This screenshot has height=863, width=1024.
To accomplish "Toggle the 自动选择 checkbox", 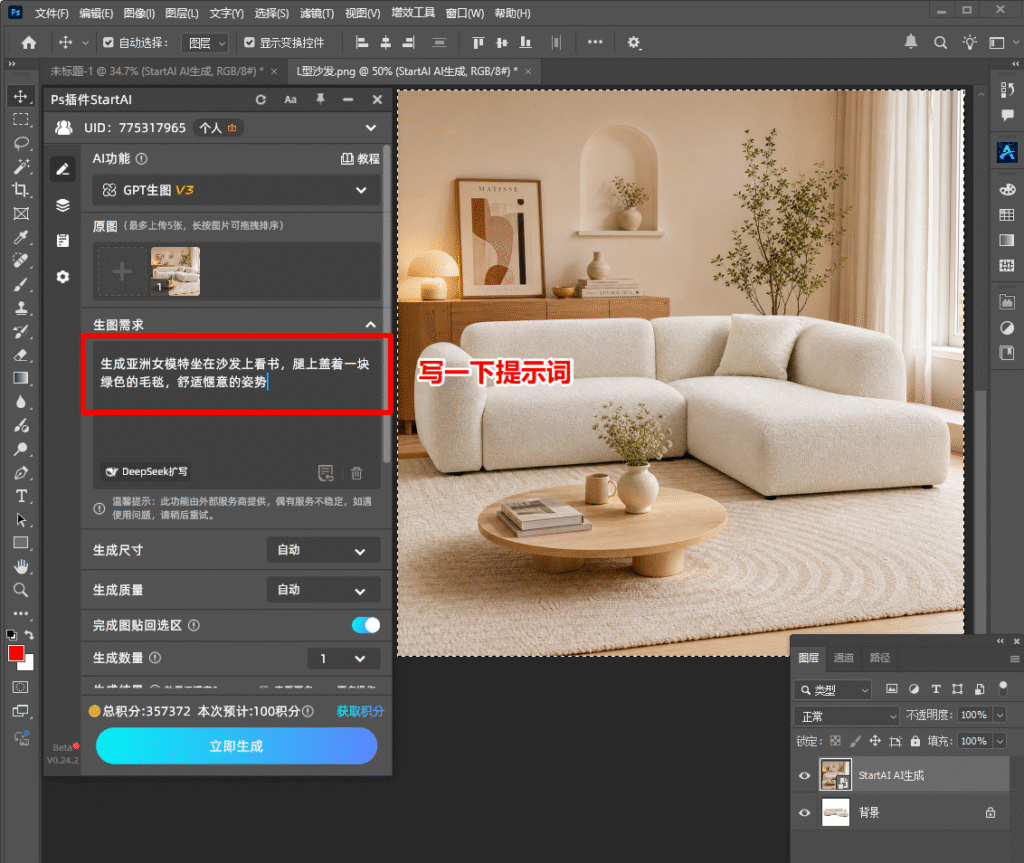I will tap(108, 42).
